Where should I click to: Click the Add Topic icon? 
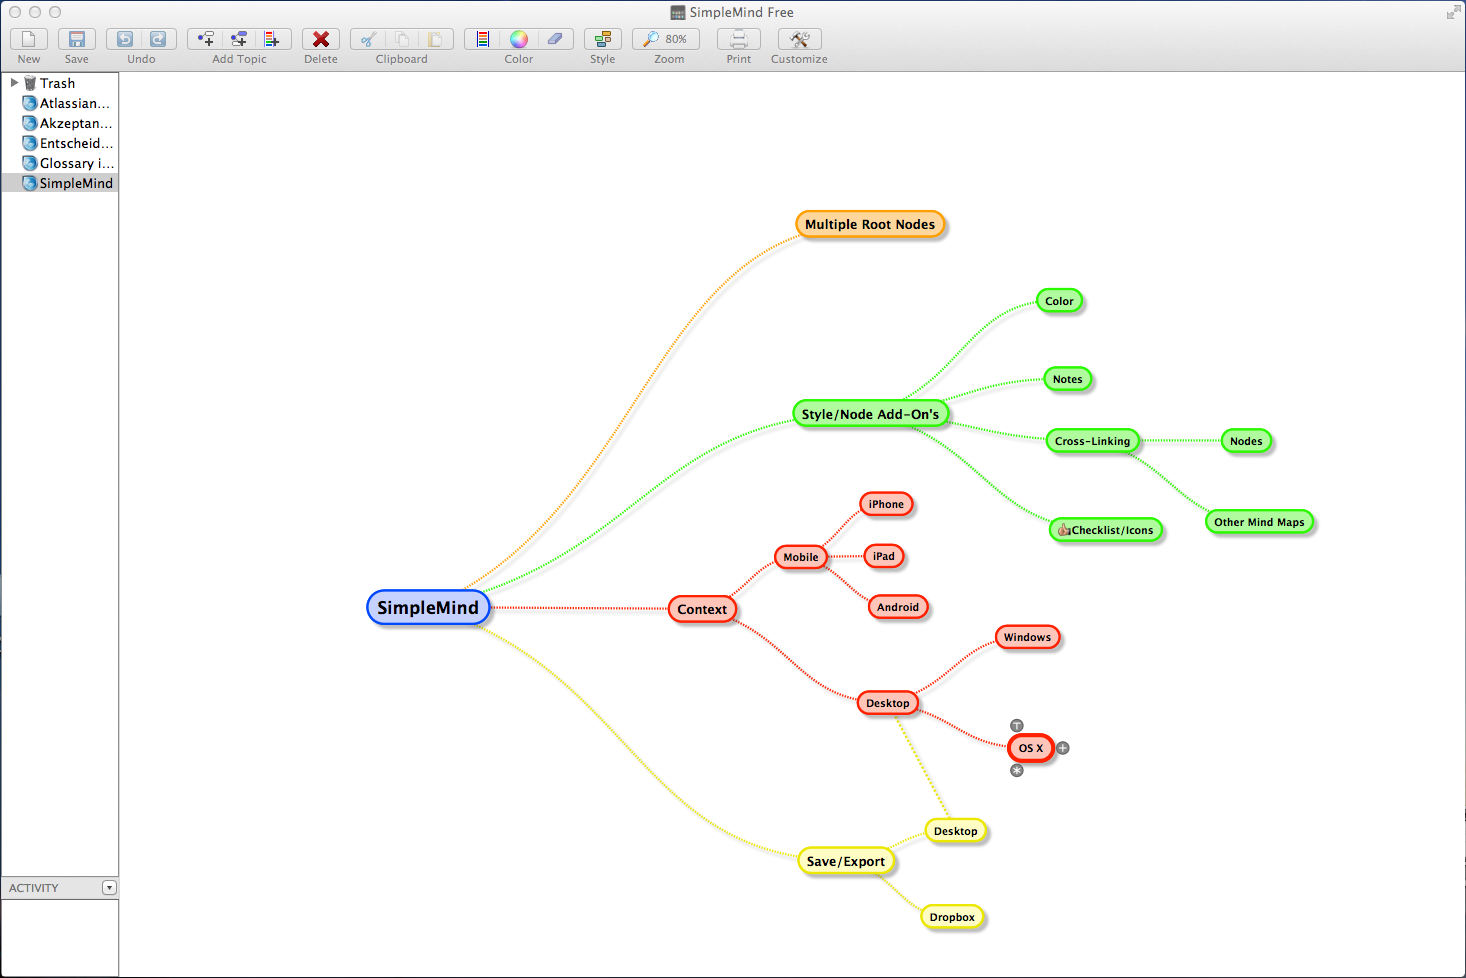tap(206, 39)
